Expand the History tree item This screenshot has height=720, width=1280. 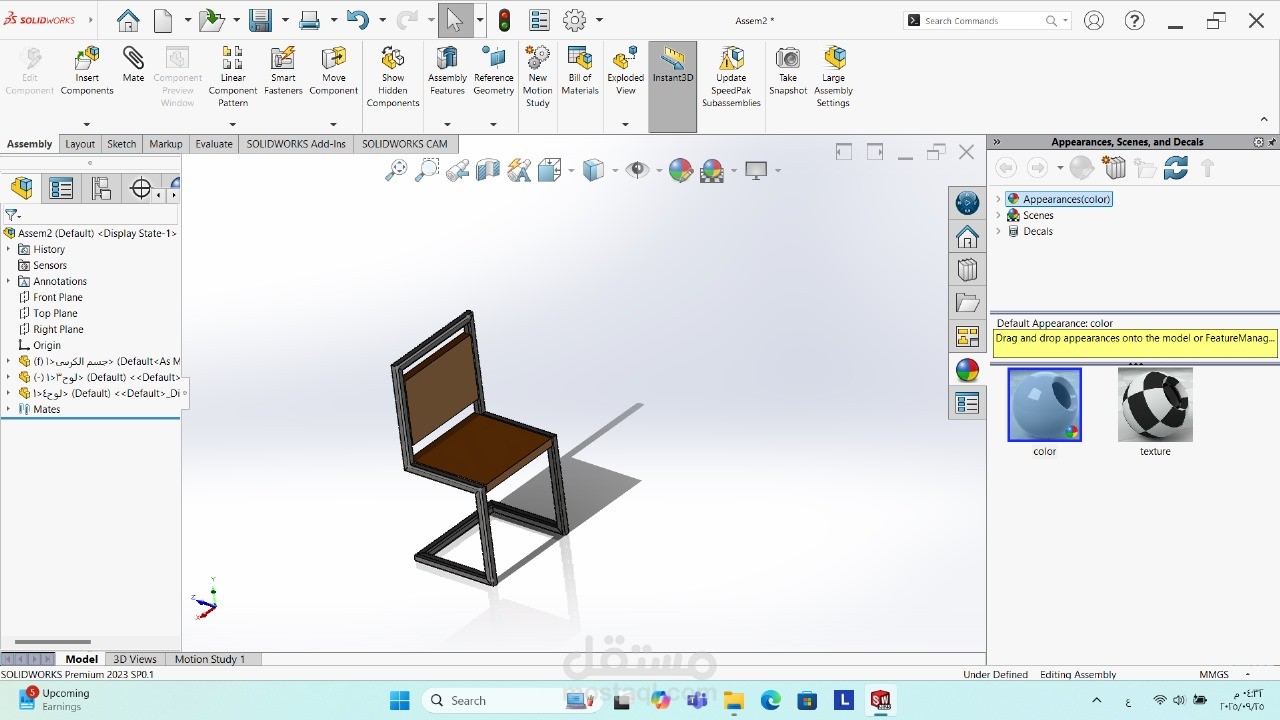pyautogui.click(x=9, y=249)
